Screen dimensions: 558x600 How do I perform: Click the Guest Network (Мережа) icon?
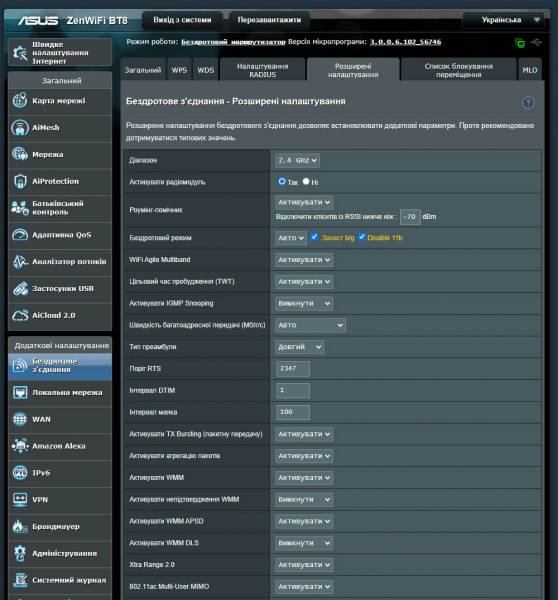point(20,154)
